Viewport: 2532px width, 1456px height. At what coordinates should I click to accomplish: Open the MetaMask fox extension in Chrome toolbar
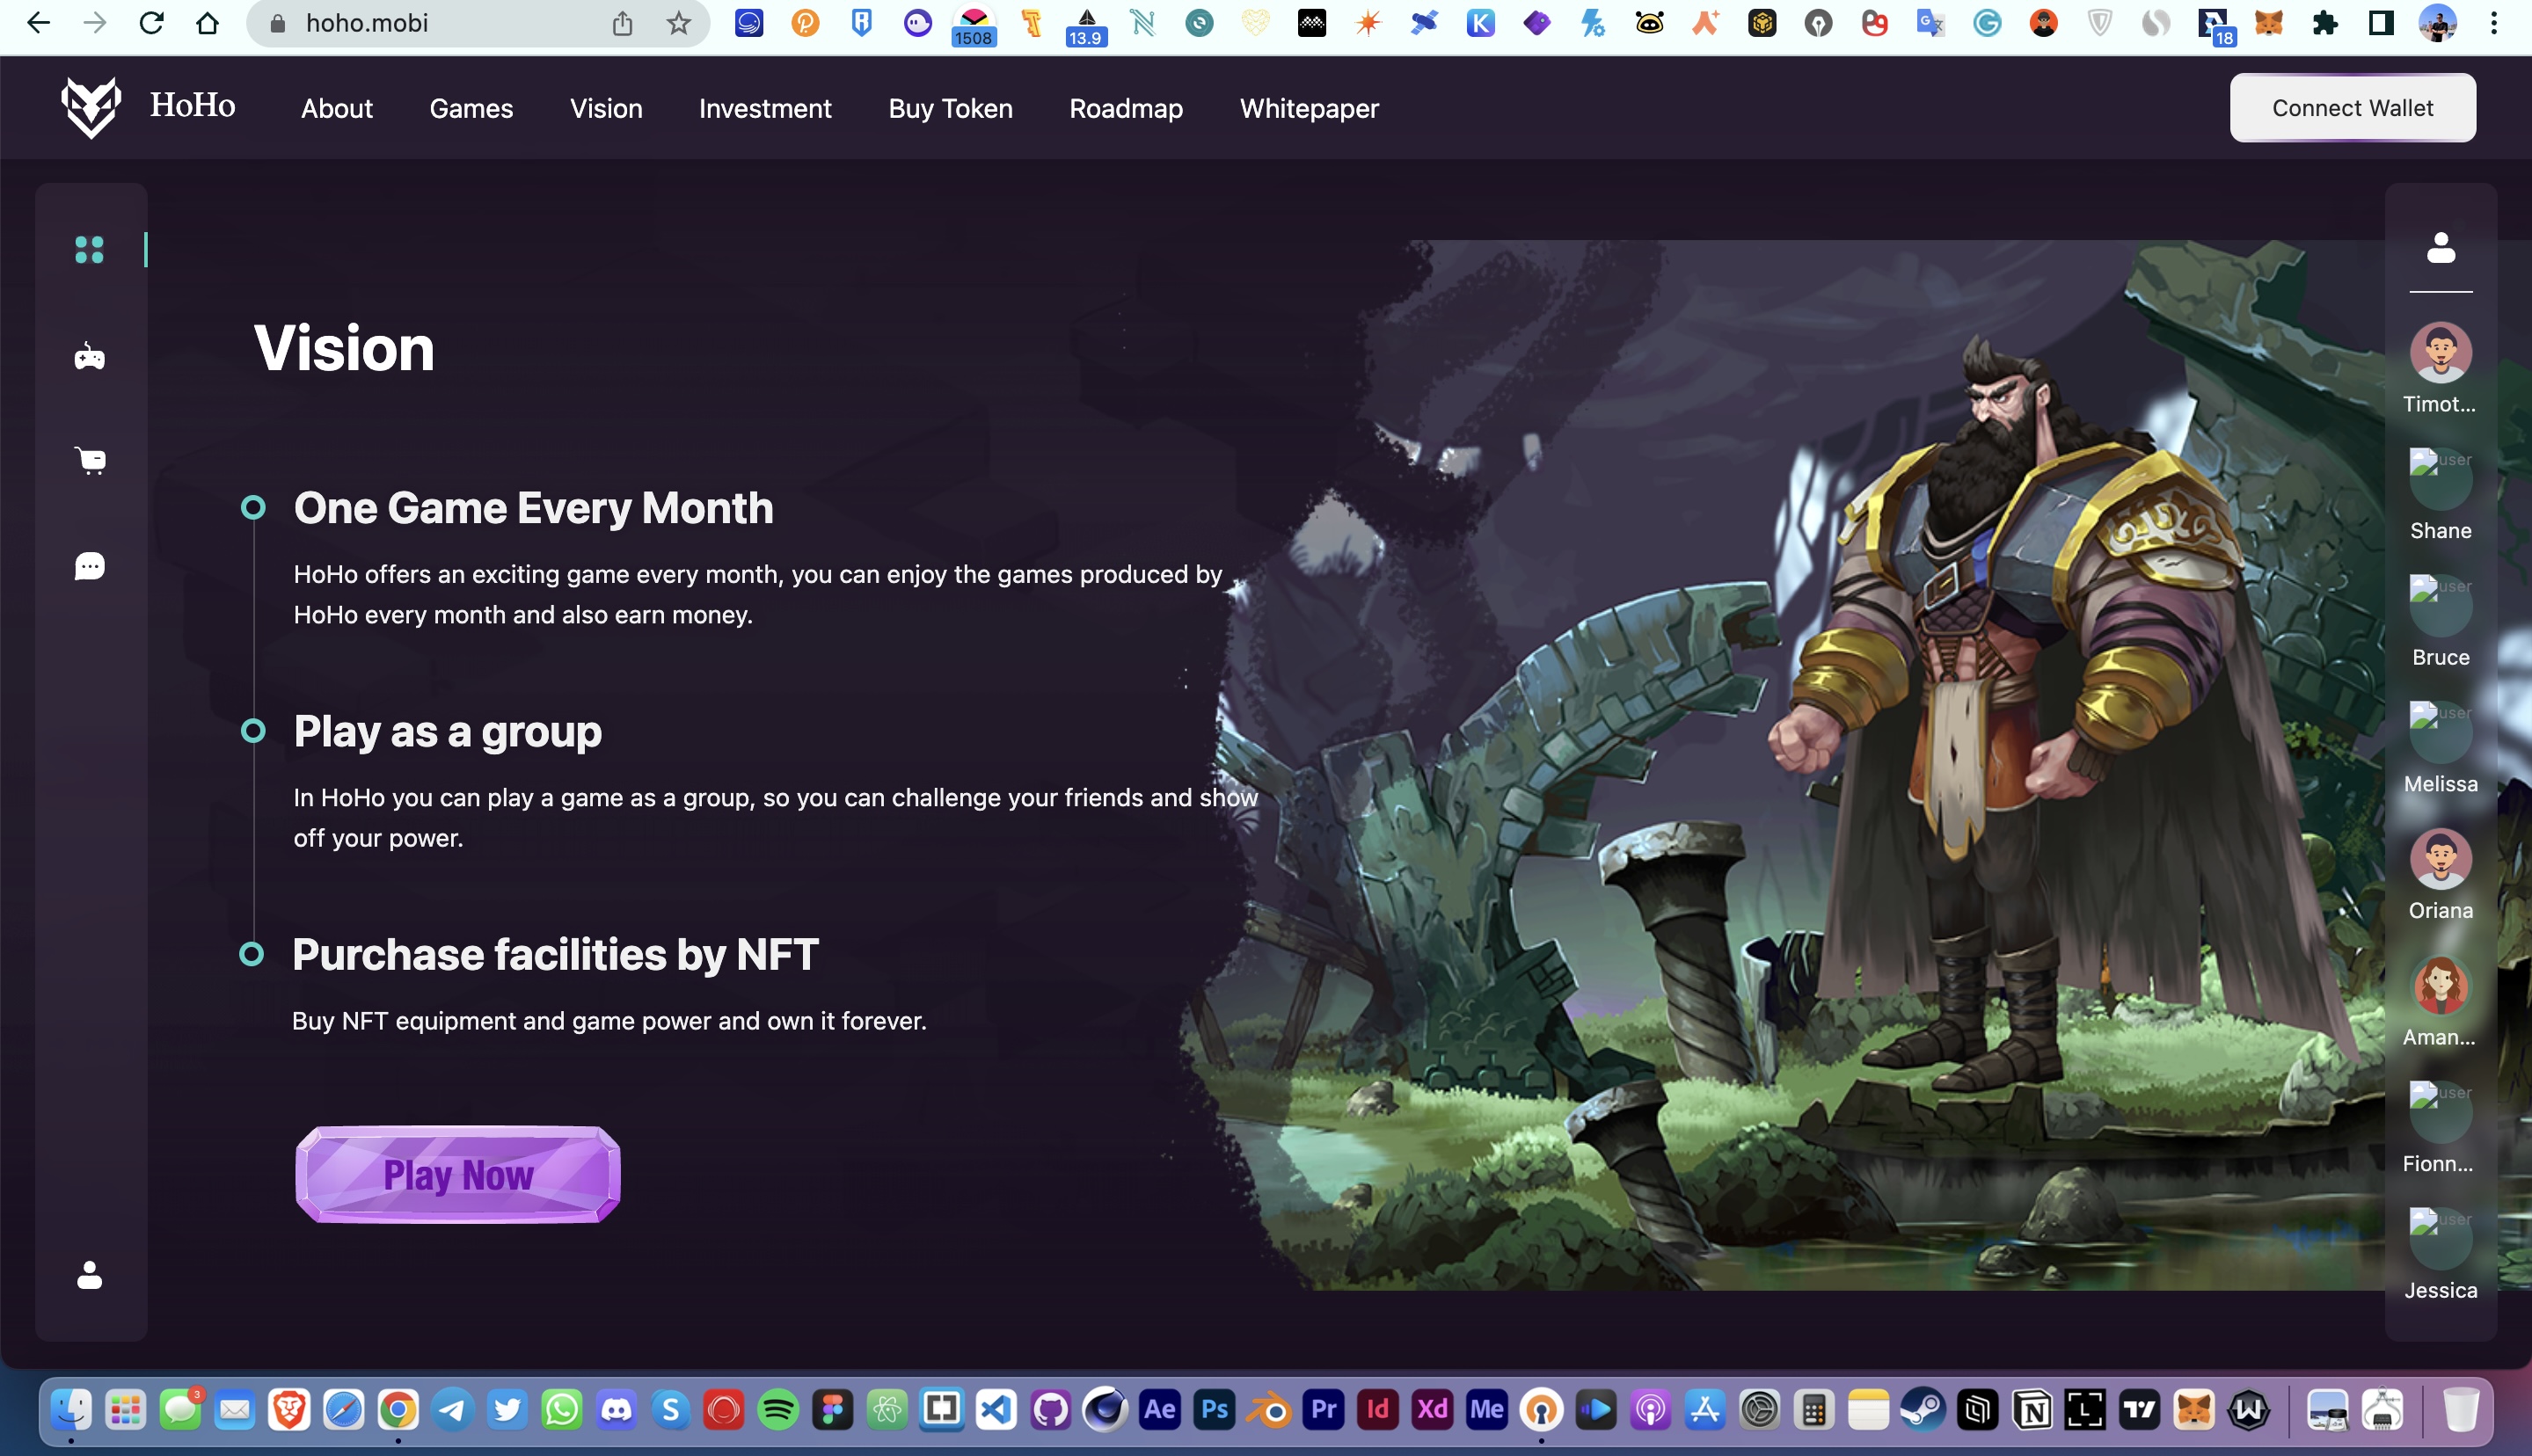coord(2269,23)
